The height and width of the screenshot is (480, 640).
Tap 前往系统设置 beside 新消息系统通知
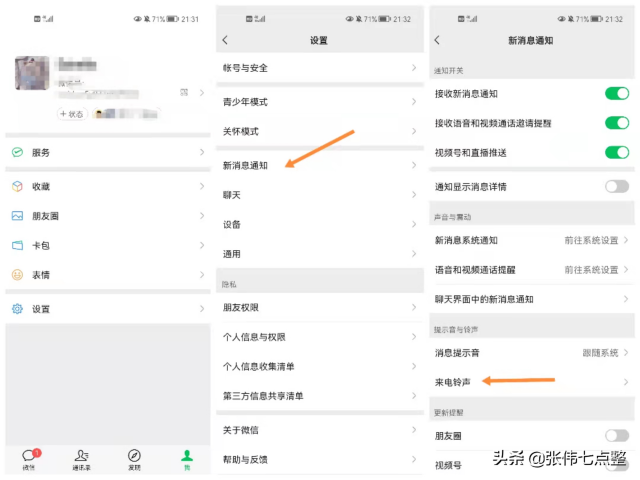point(591,240)
